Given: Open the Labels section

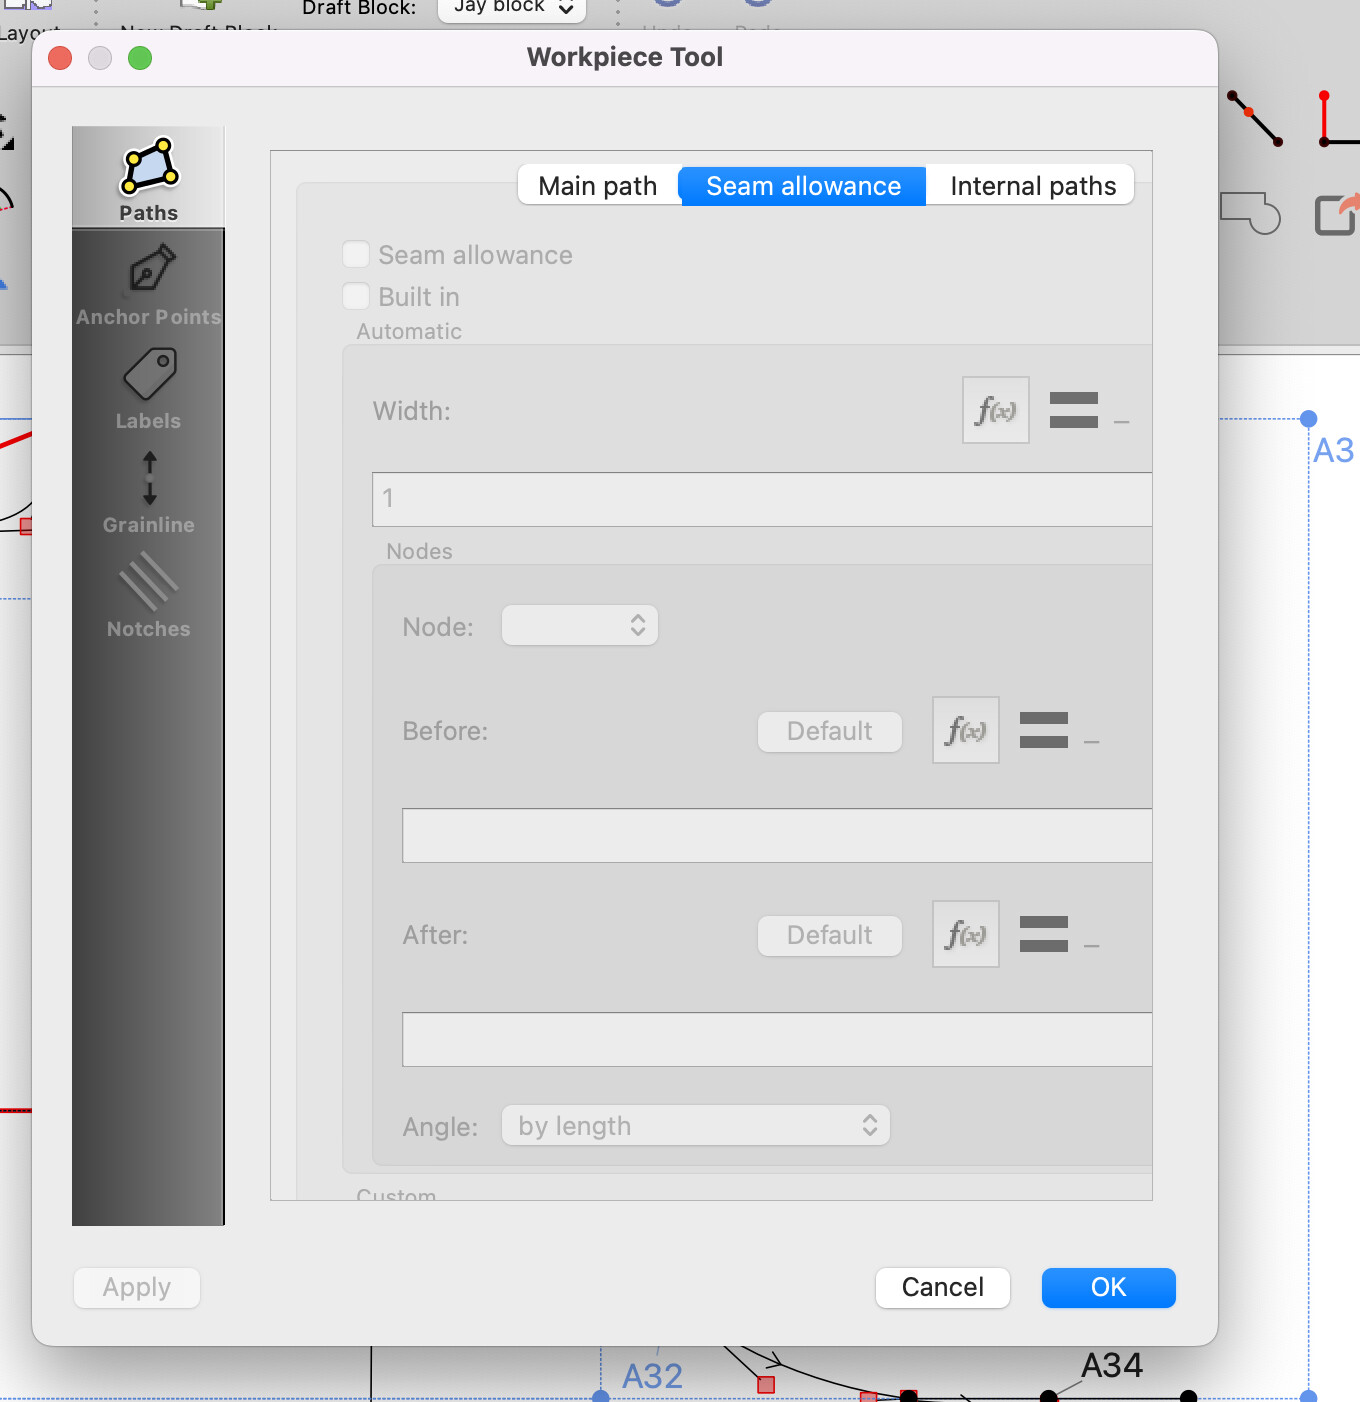Looking at the screenshot, I should [148, 386].
